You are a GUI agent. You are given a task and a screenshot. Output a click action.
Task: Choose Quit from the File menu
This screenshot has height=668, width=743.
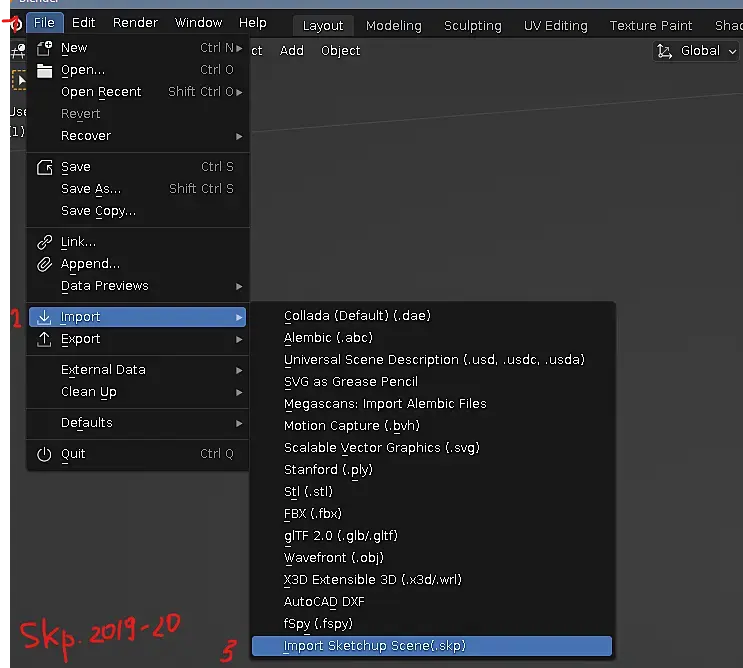click(138, 454)
